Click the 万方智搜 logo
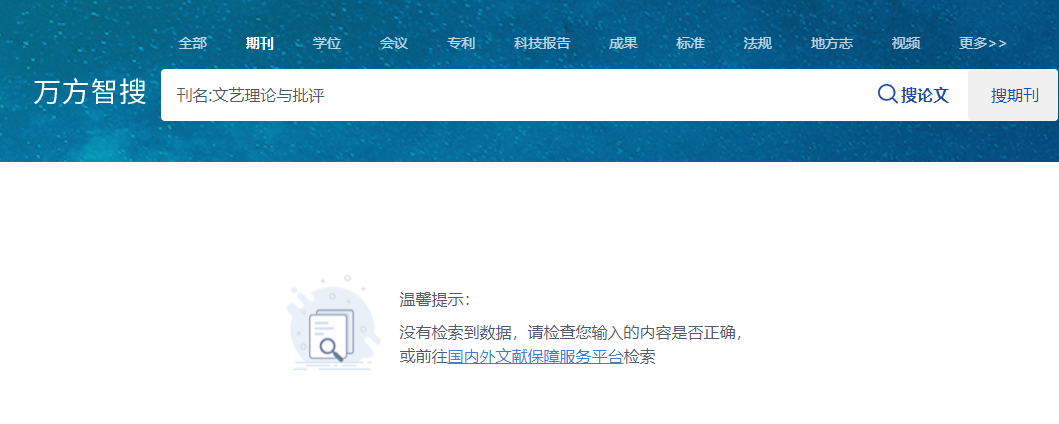The height and width of the screenshot is (424, 1059). 90,94
